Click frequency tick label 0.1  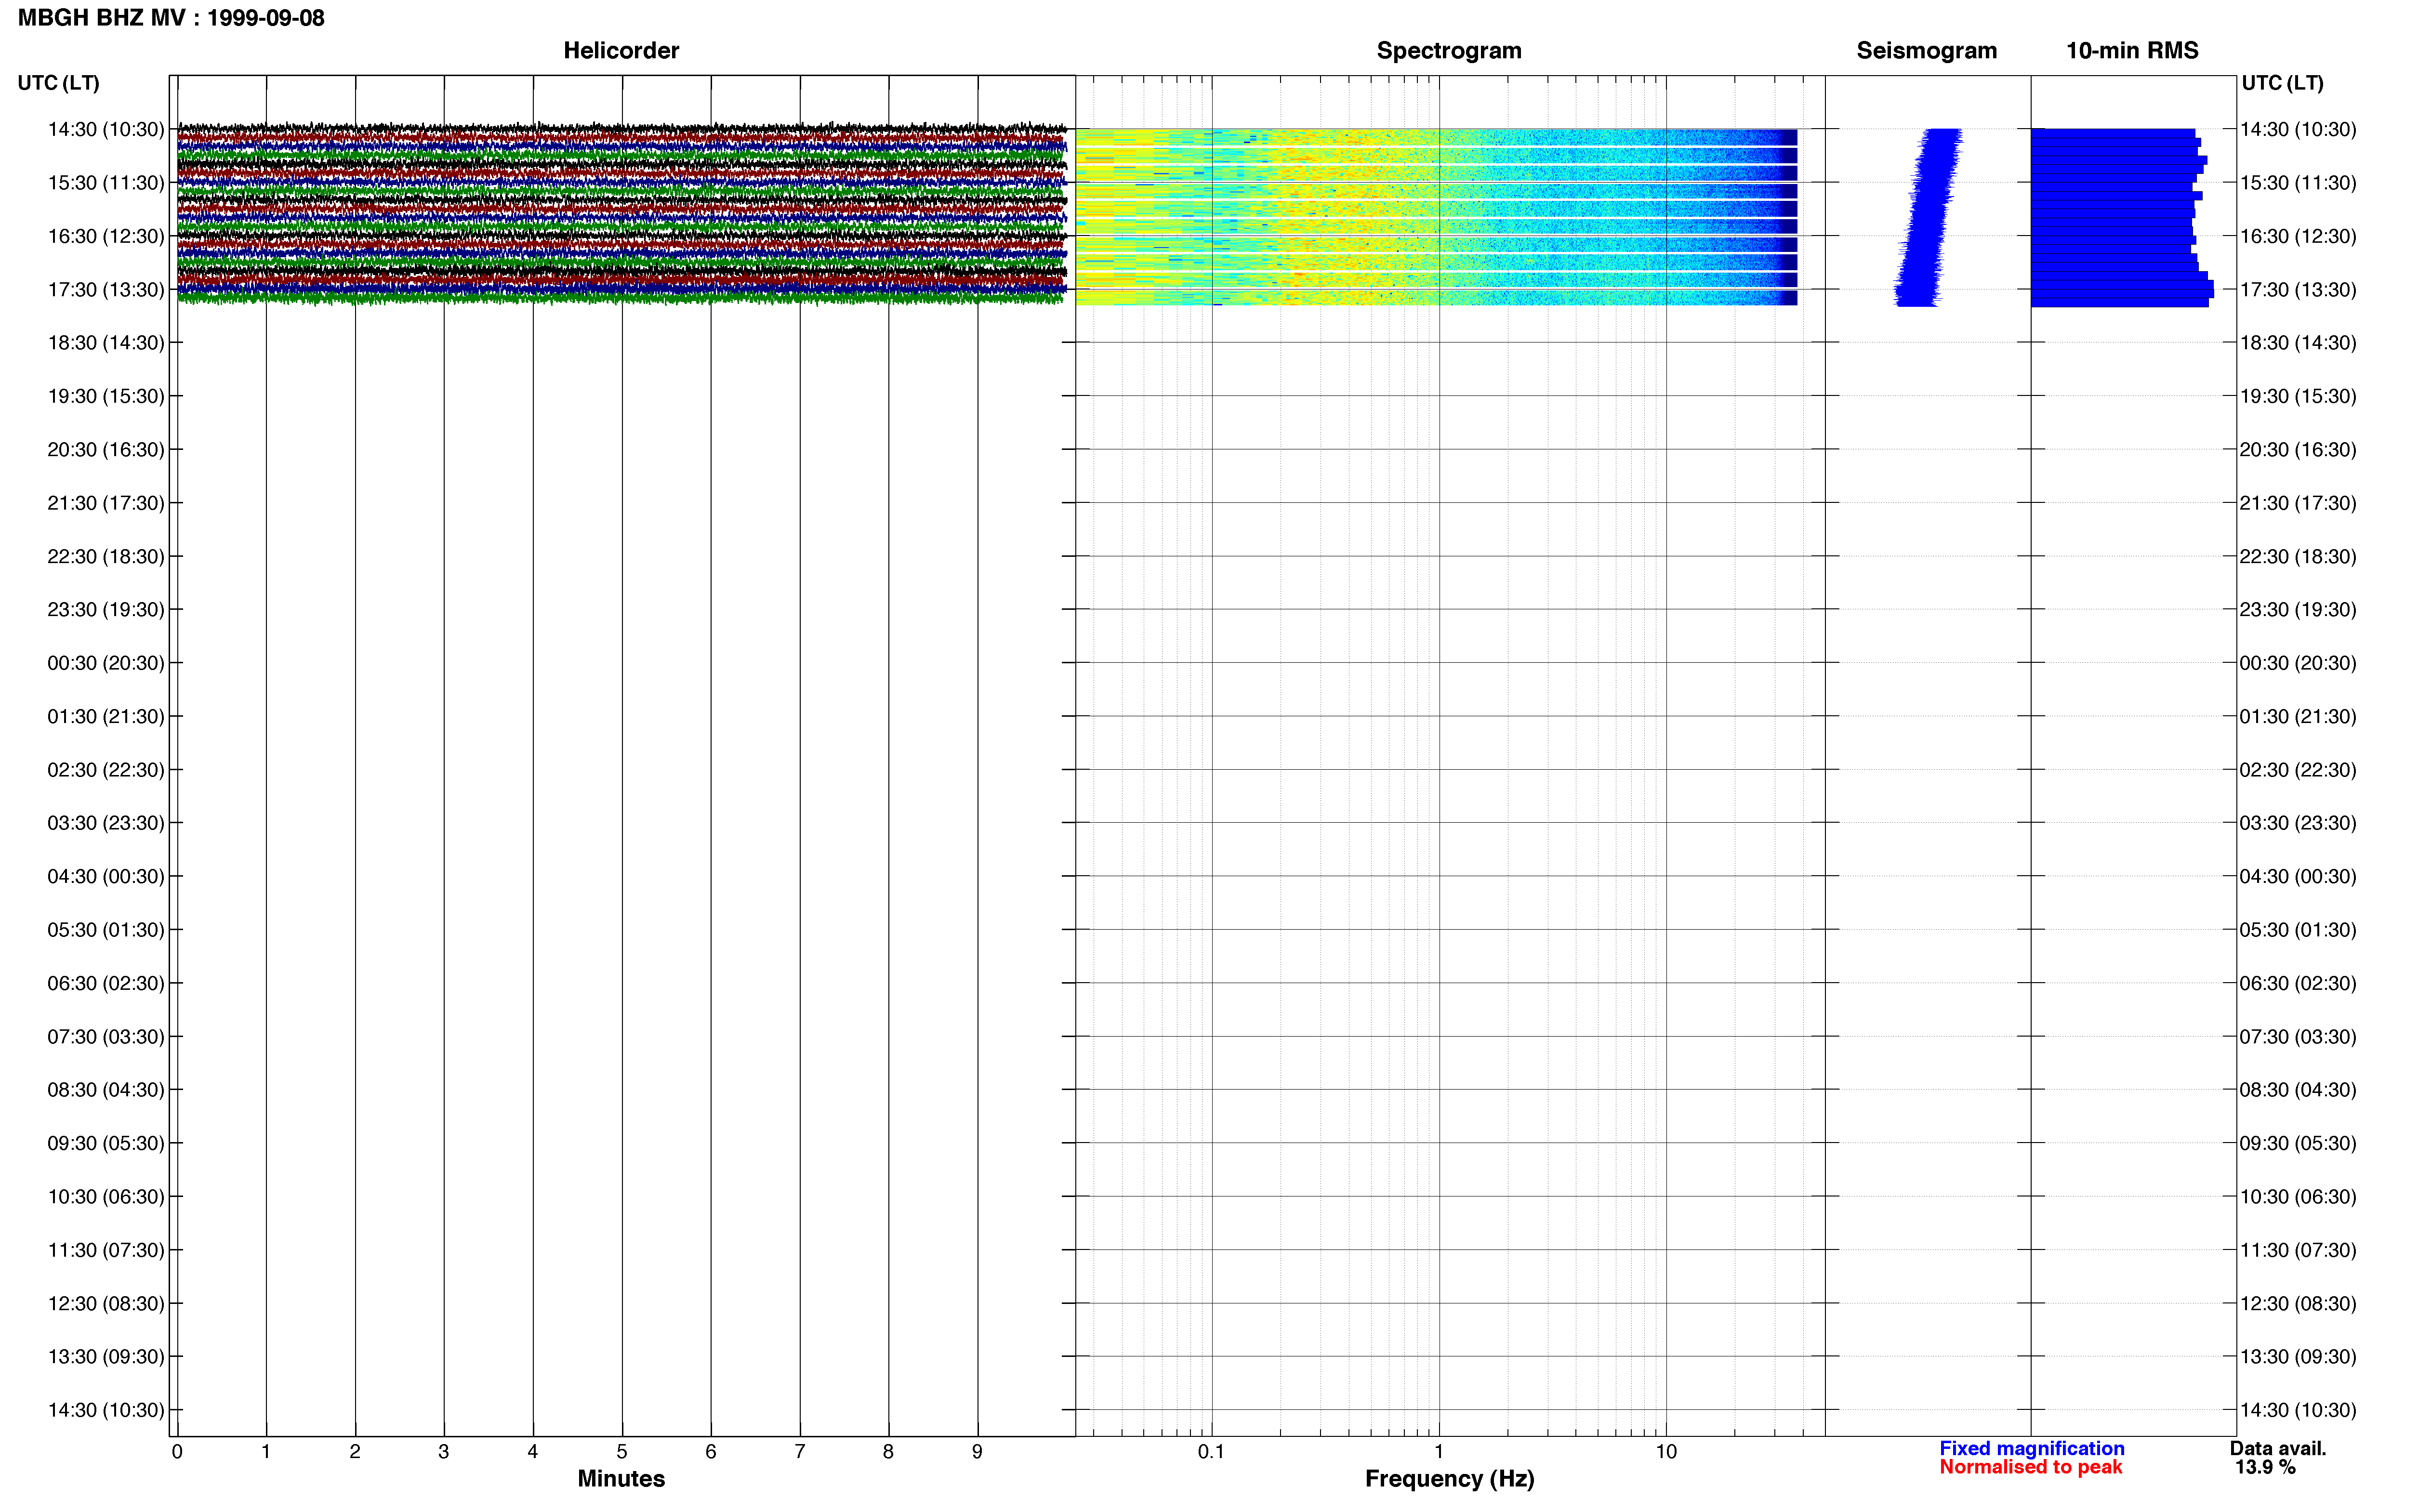[x=1211, y=1451]
